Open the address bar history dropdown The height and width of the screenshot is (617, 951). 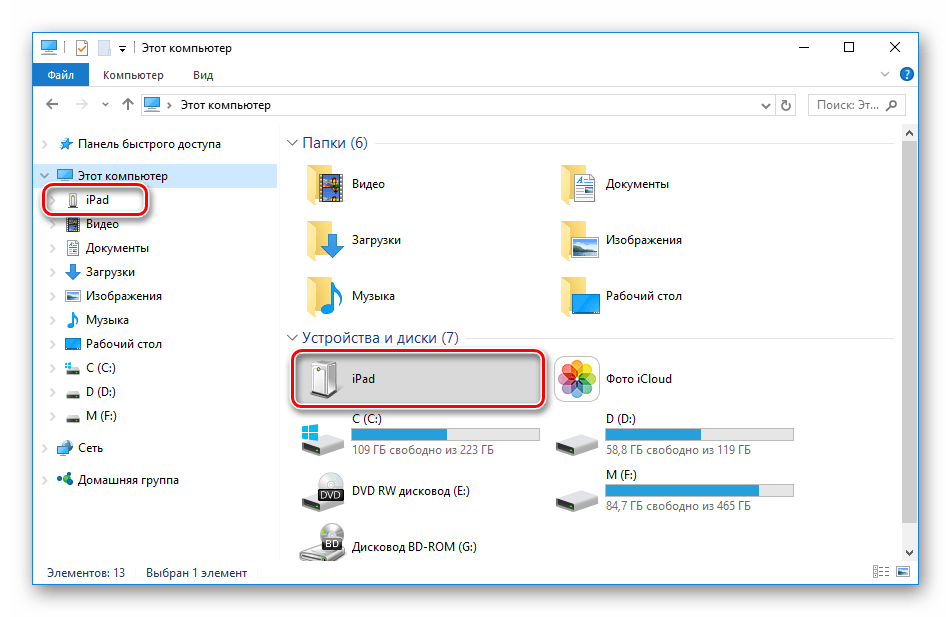click(764, 104)
